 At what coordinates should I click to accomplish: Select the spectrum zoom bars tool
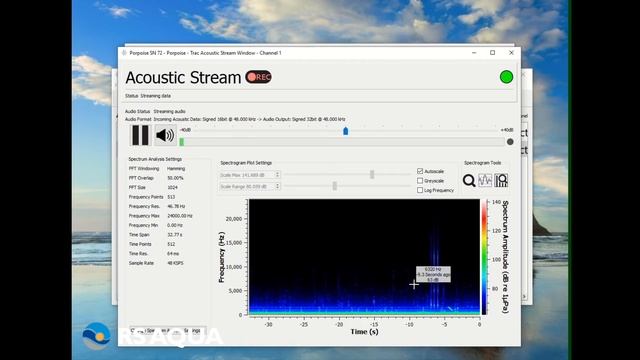pyautogui.click(x=501, y=180)
